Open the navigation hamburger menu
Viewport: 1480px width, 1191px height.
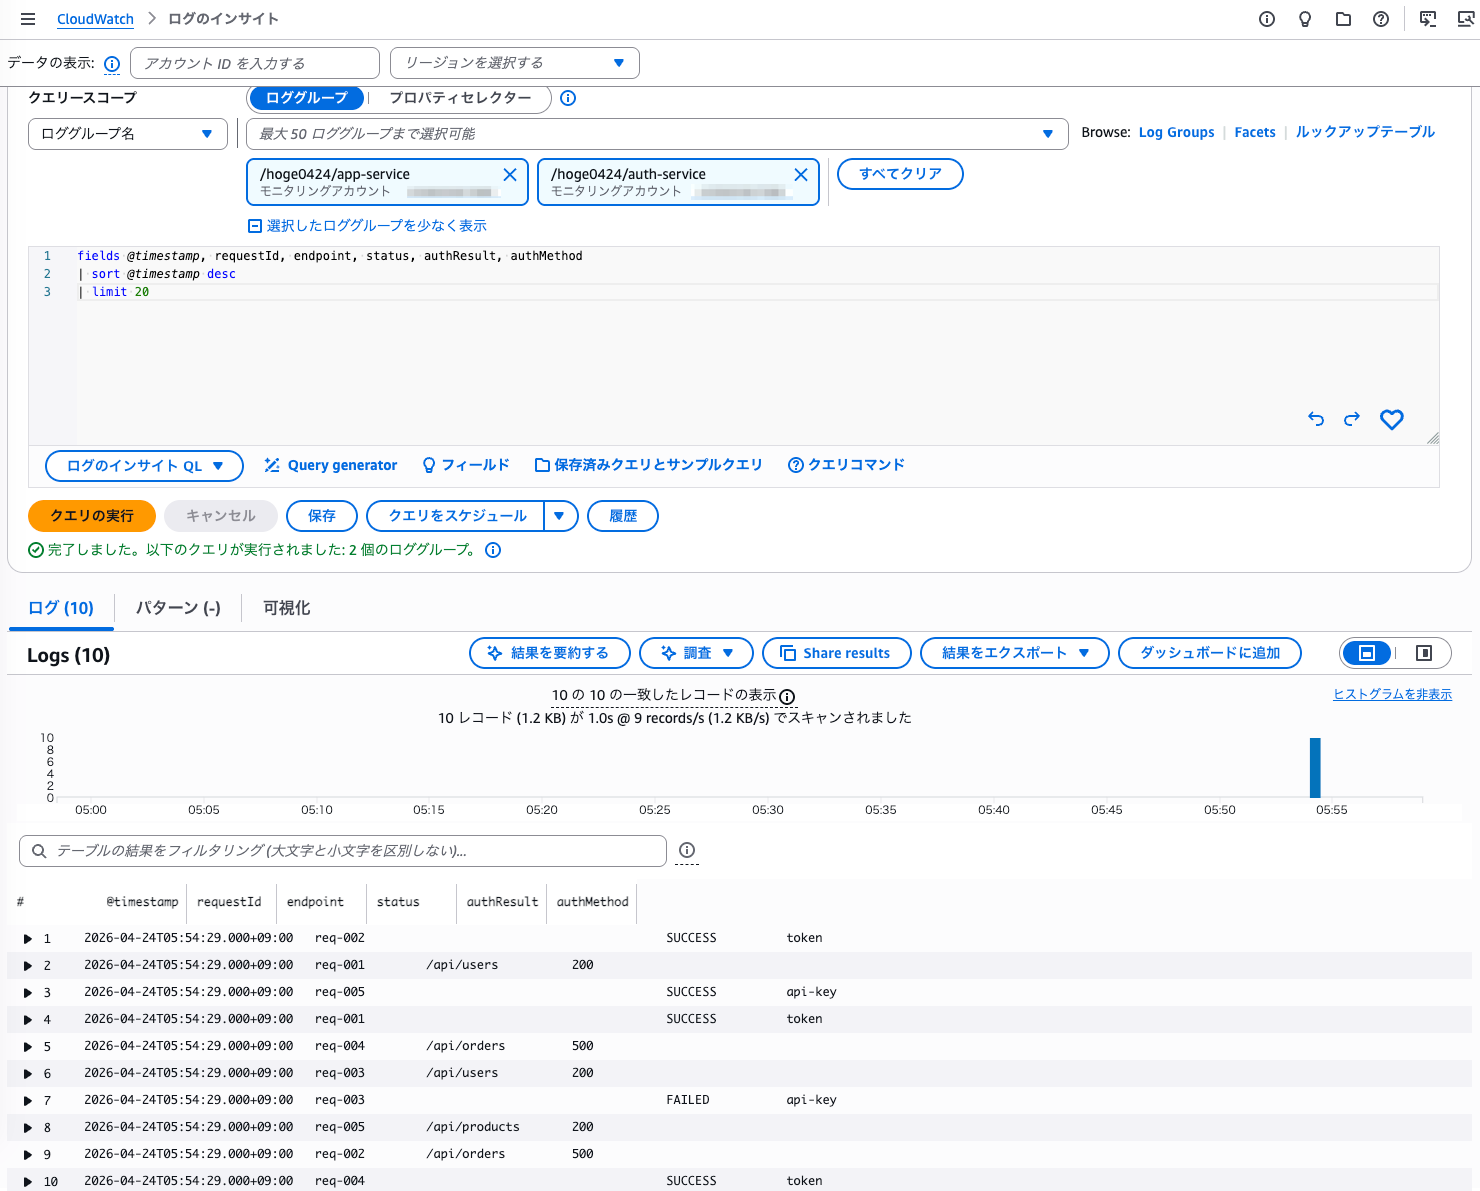pos(27,18)
